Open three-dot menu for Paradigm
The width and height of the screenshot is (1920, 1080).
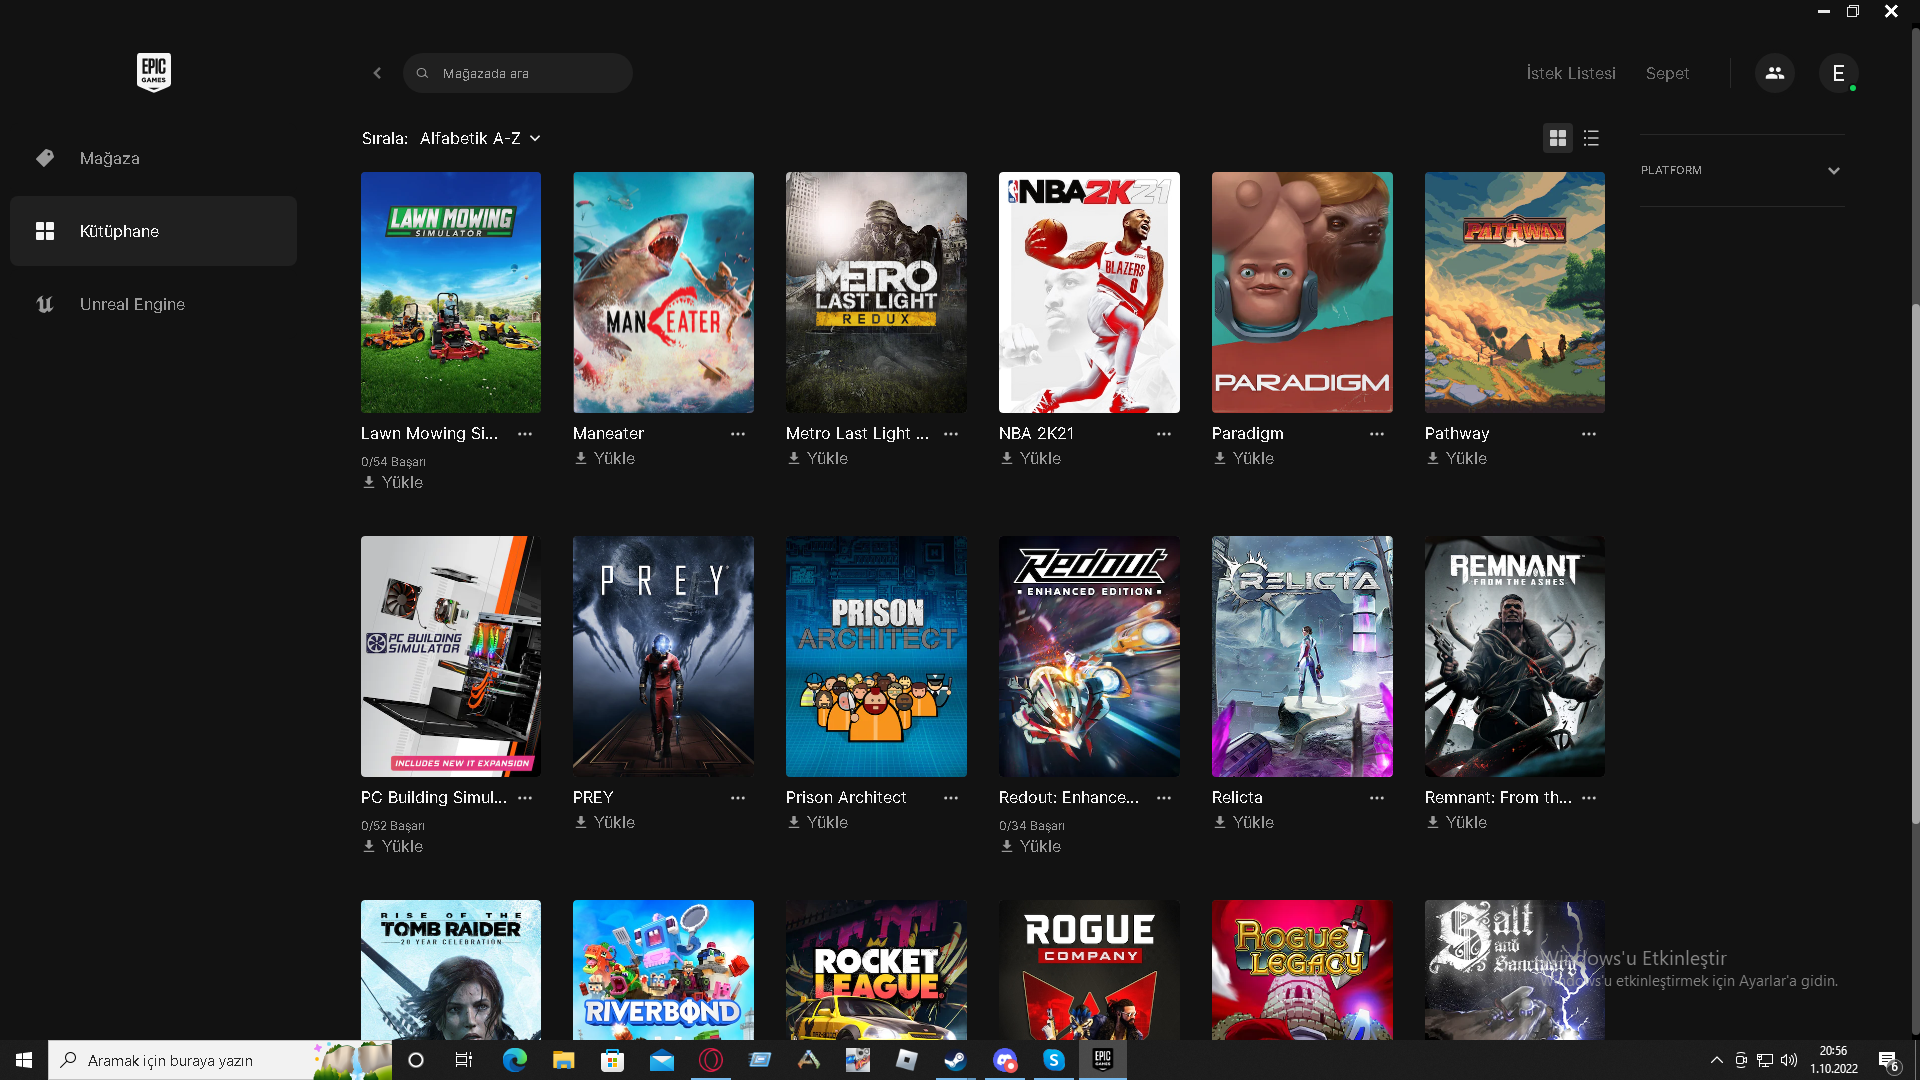tap(1377, 434)
